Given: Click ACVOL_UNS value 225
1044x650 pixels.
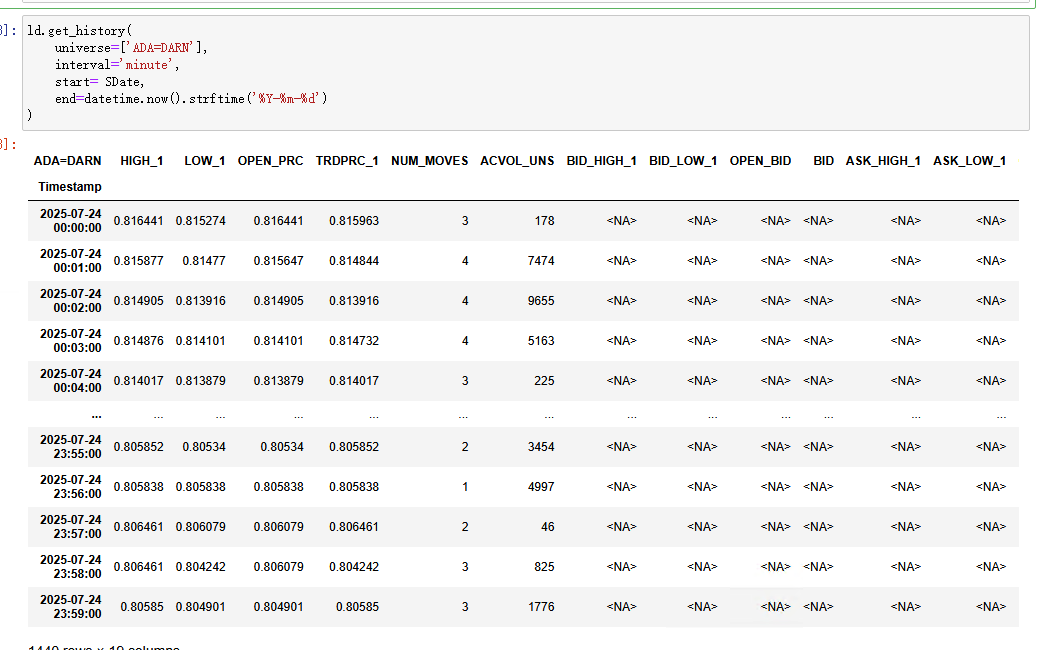Looking at the screenshot, I should point(544,381).
